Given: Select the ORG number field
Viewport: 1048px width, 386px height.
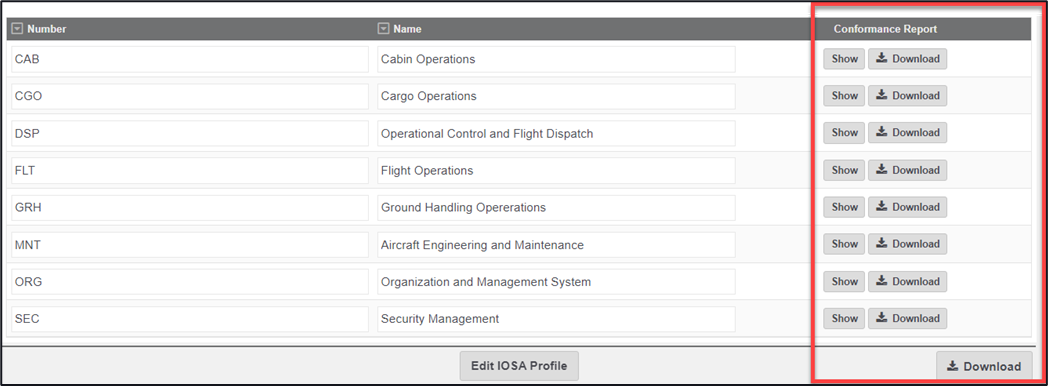Looking at the screenshot, I should tap(190, 282).
